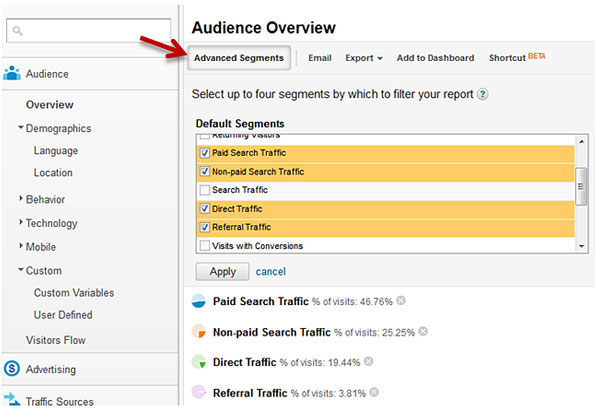This screenshot has height=417, width=595.
Task: Collapse the Demographics section
Action: point(55,128)
